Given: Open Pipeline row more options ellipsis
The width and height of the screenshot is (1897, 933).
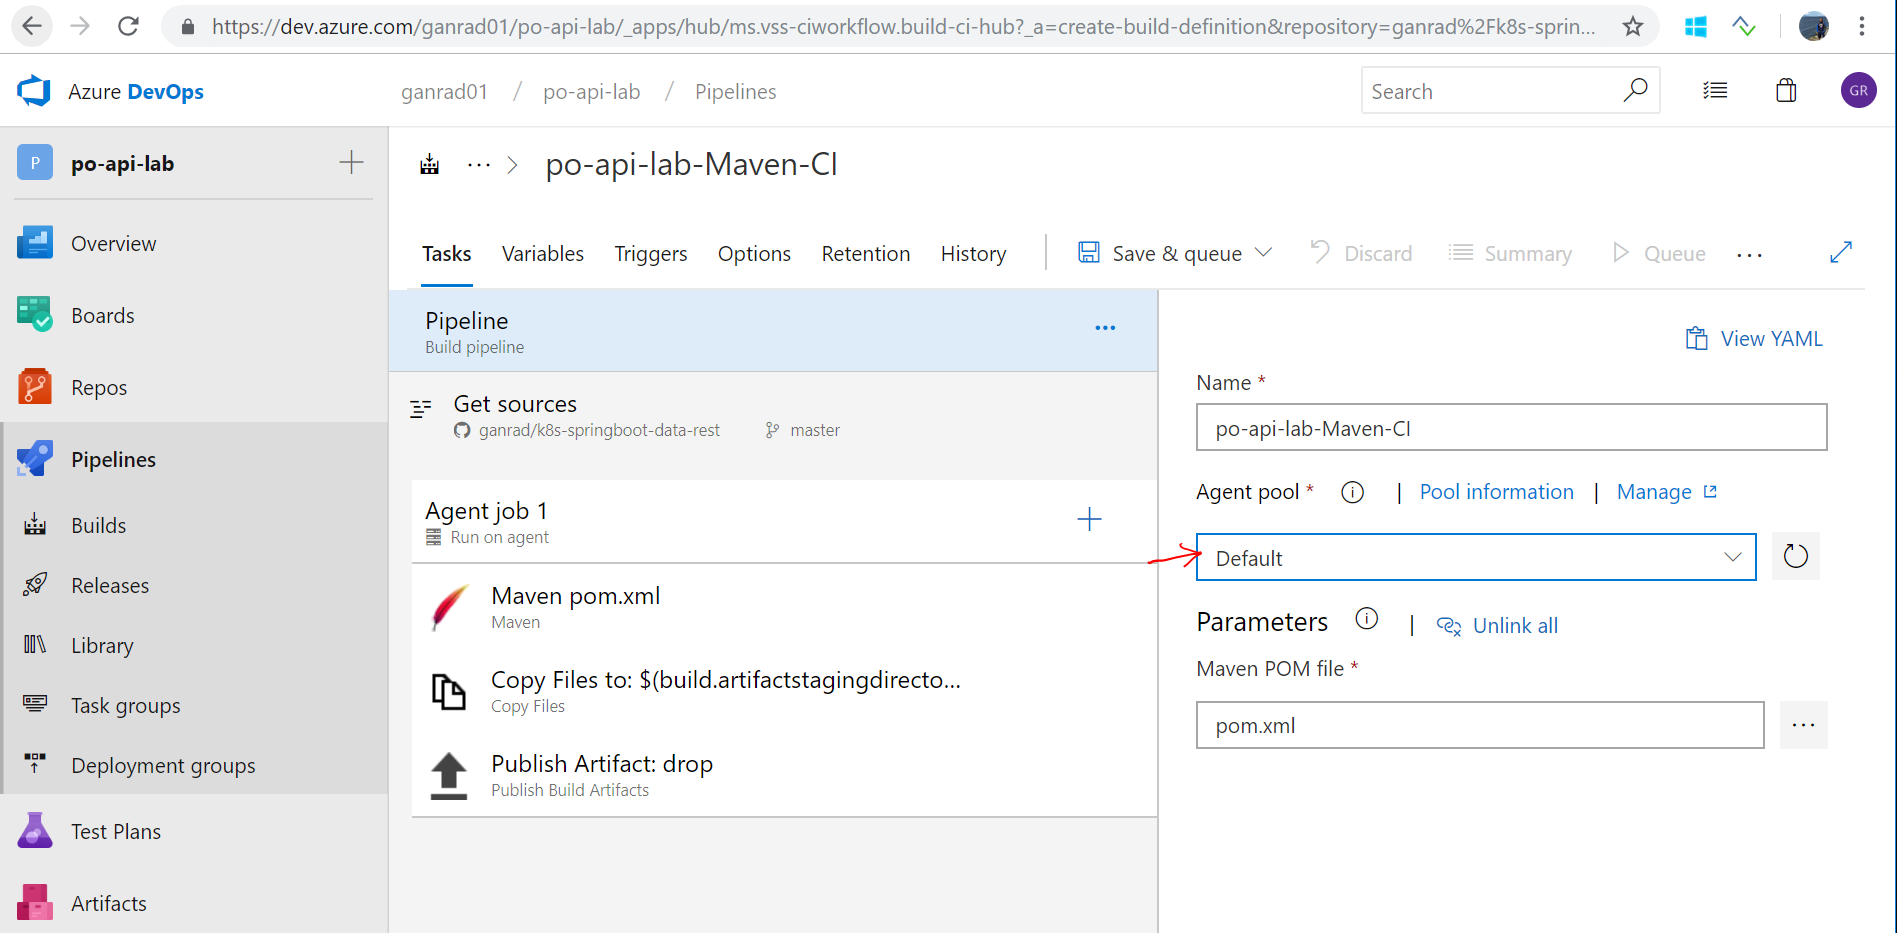Looking at the screenshot, I should pyautogui.click(x=1105, y=328).
